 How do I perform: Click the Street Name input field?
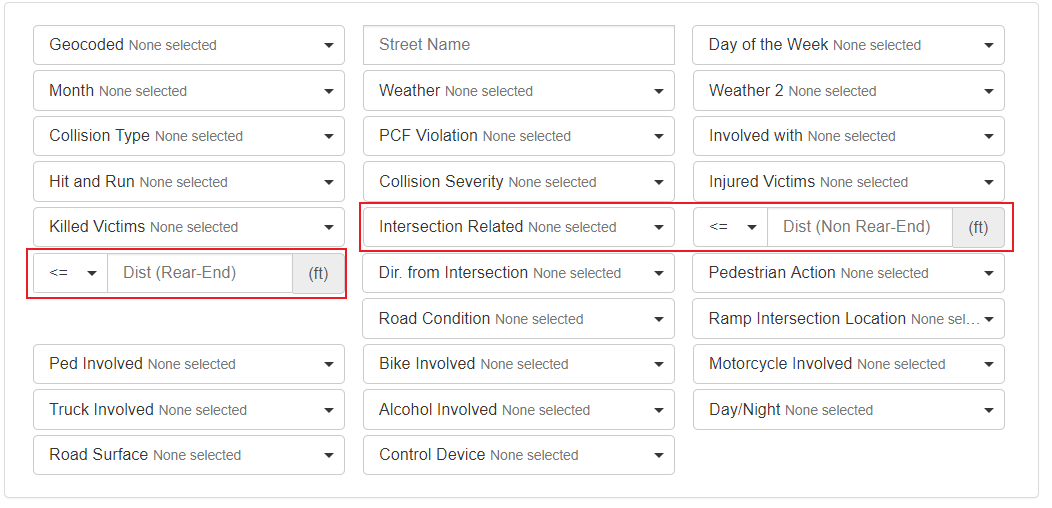pyautogui.click(x=518, y=45)
